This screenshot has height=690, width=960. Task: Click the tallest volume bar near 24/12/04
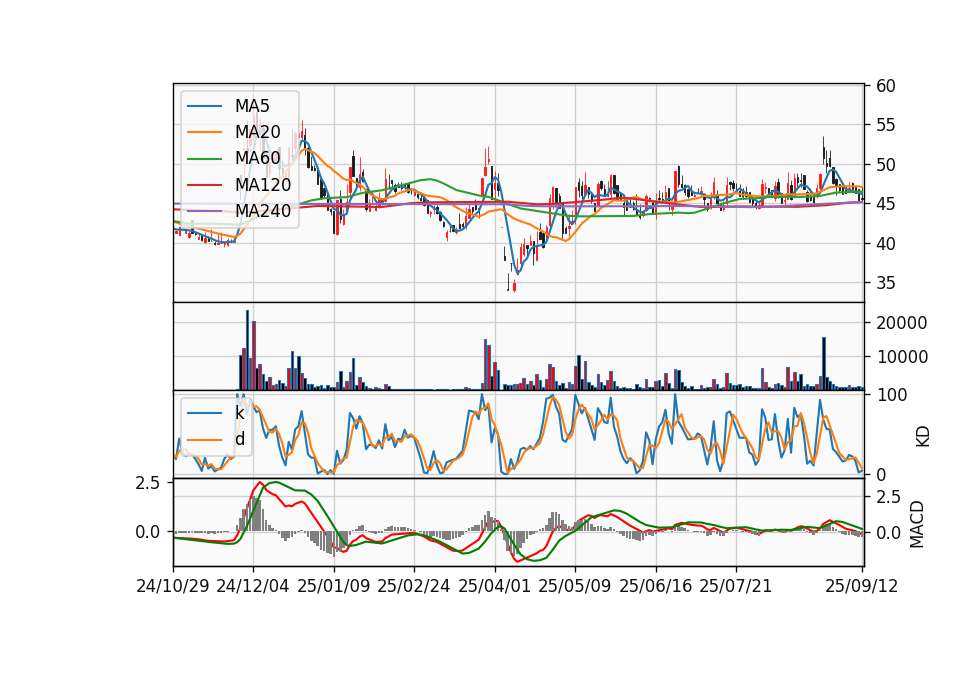[x=247, y=350]
